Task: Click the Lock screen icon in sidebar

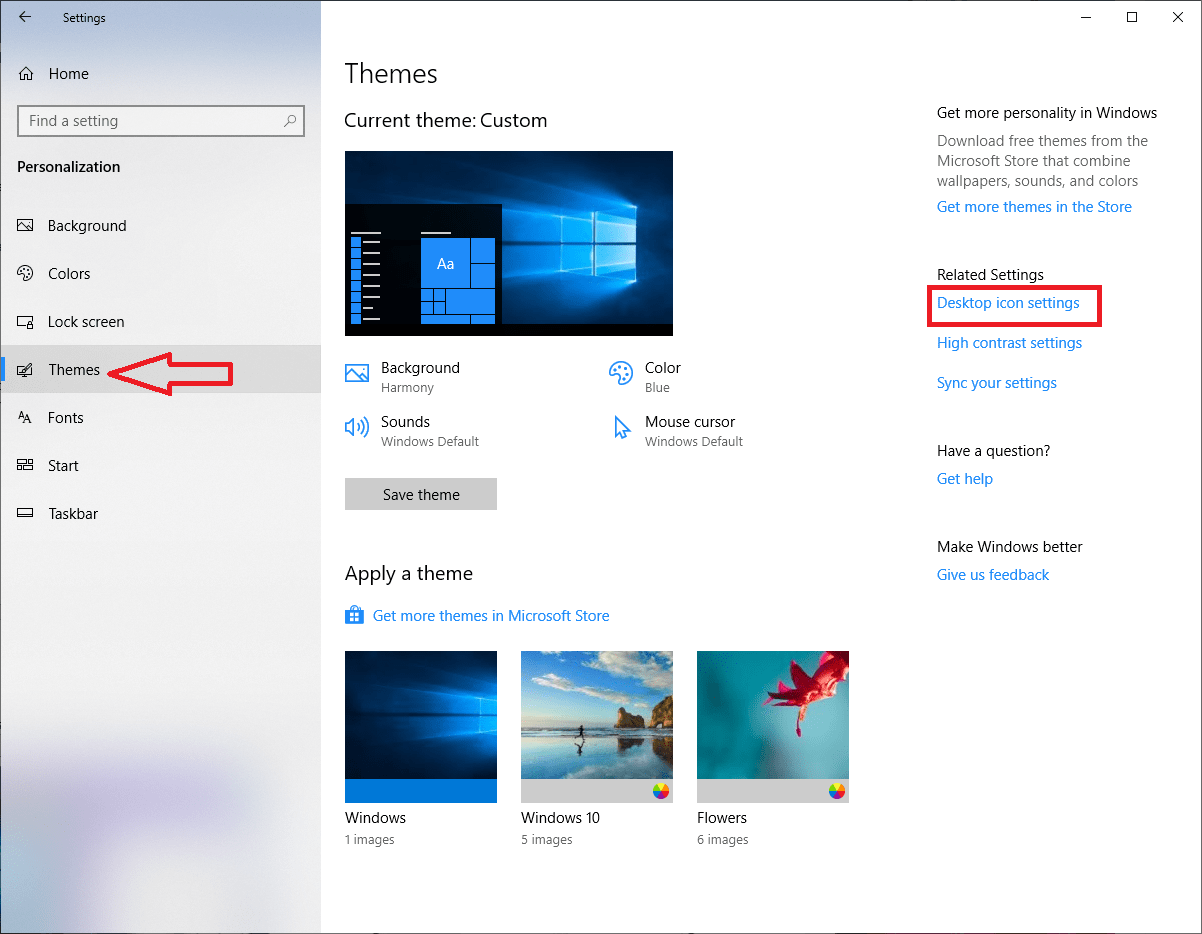Action: click(24, 321)
